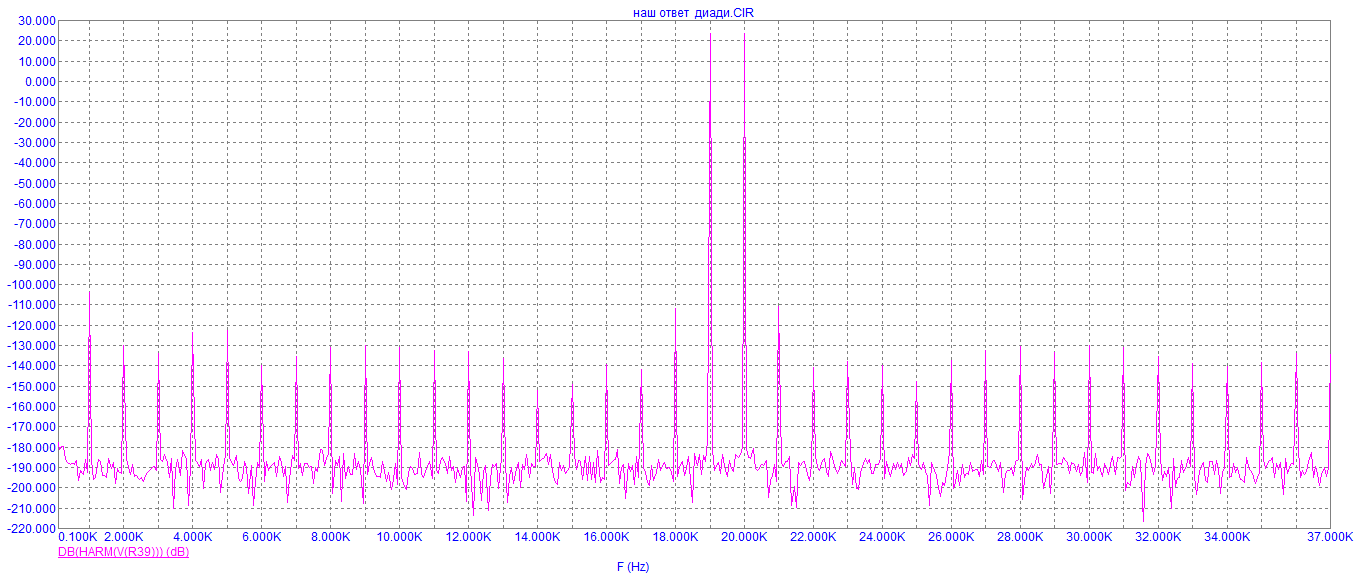Image resolution: width=1362 pixels, height=587 pixels.
Task: Select the -130.000 Y-axis label
Action: click(x=33, y=346)
